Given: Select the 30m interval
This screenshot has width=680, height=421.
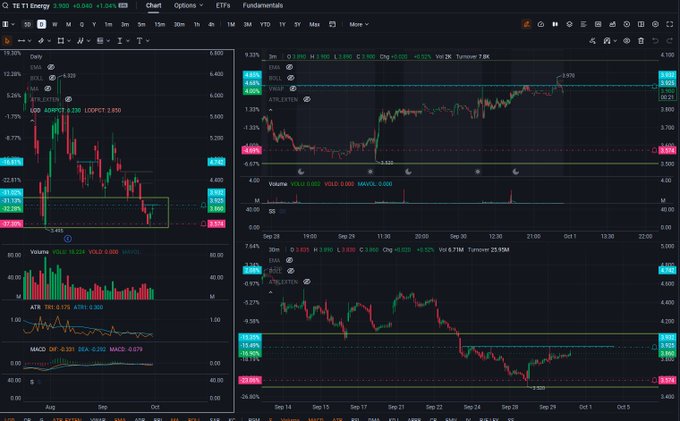Looking at the screenshot, I should (x=179, y=25).
